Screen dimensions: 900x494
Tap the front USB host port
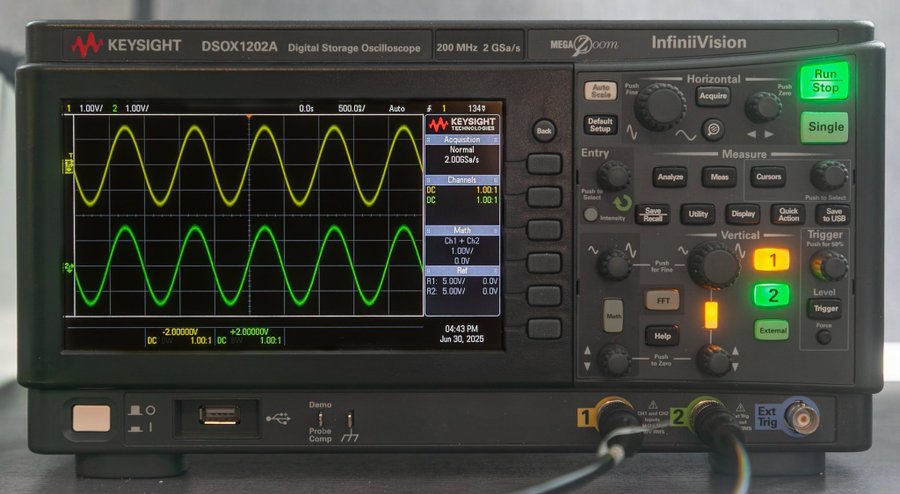pyautogui.click(x=220, y=415)
